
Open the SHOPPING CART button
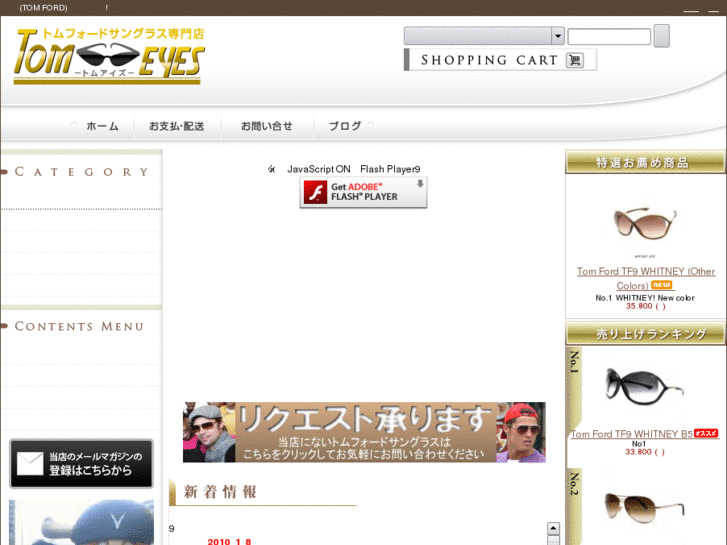point(500,60)
